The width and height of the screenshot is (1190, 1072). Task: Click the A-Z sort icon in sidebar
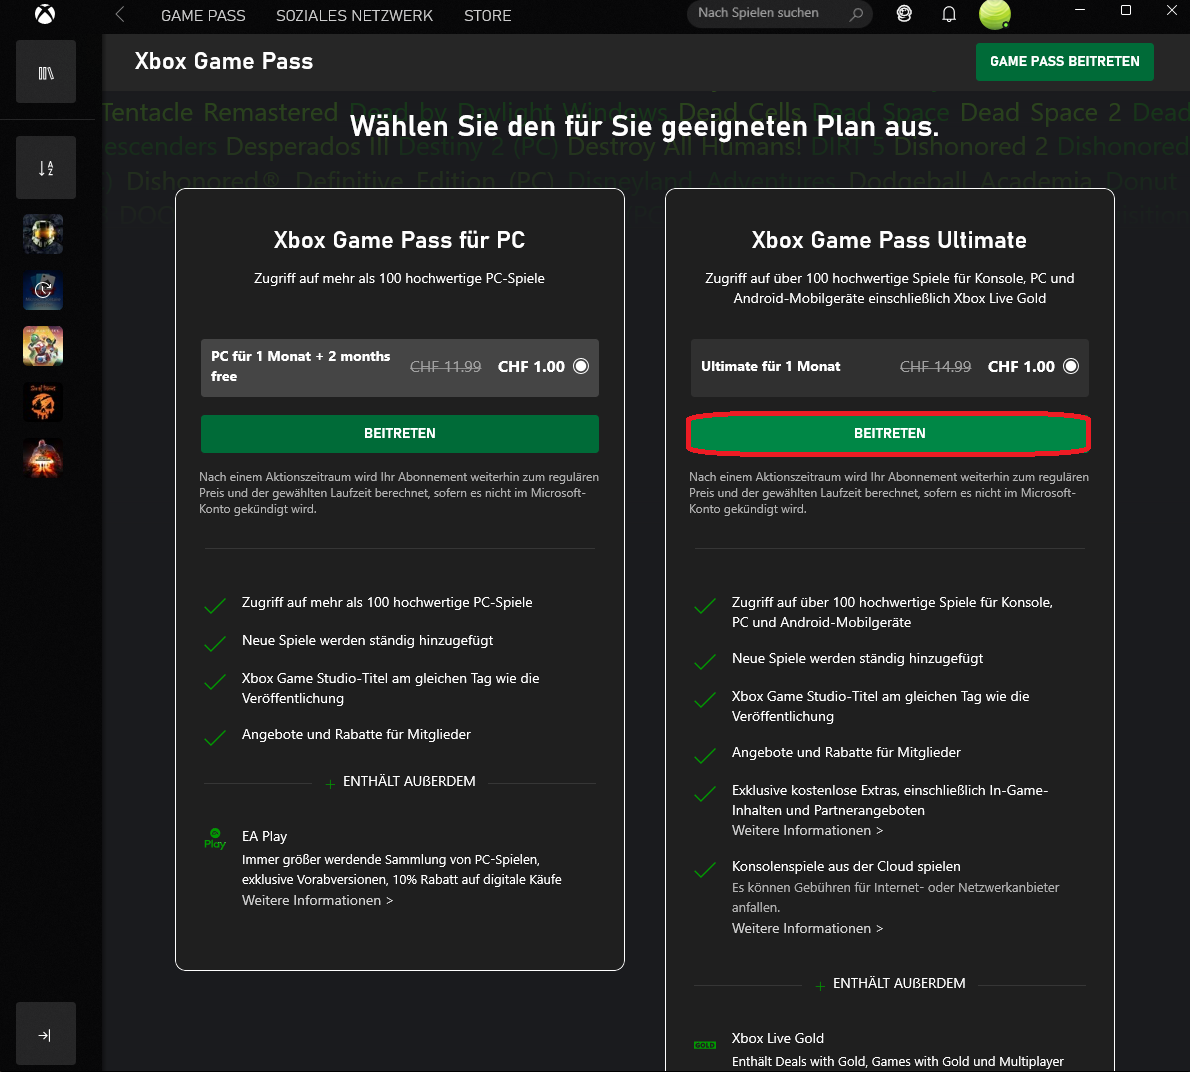pos(46,168)
